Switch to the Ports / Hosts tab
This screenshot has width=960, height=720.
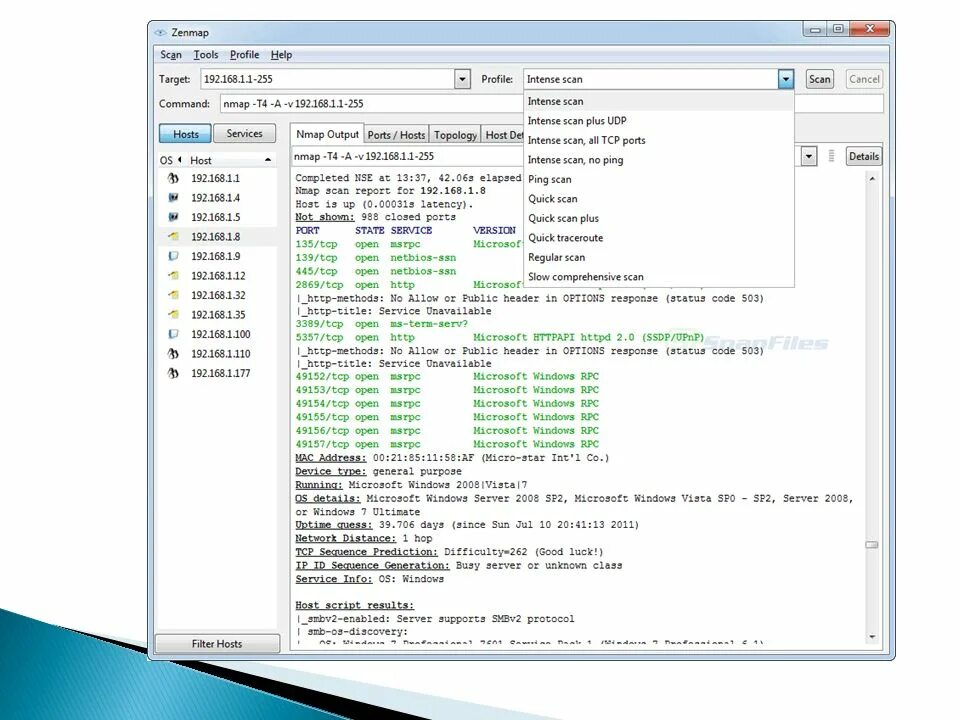[396, 135]
